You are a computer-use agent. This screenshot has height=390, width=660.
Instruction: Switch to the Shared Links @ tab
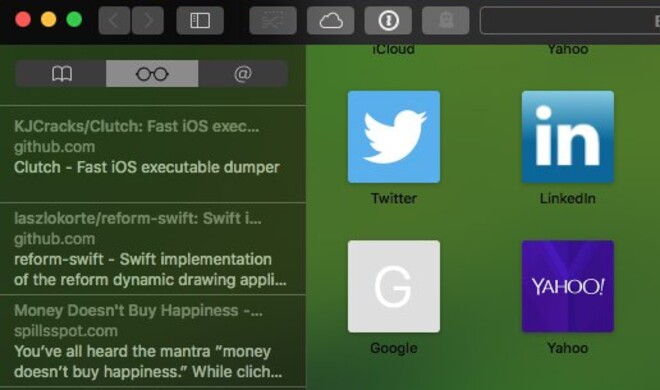click(x=243, y=74)
